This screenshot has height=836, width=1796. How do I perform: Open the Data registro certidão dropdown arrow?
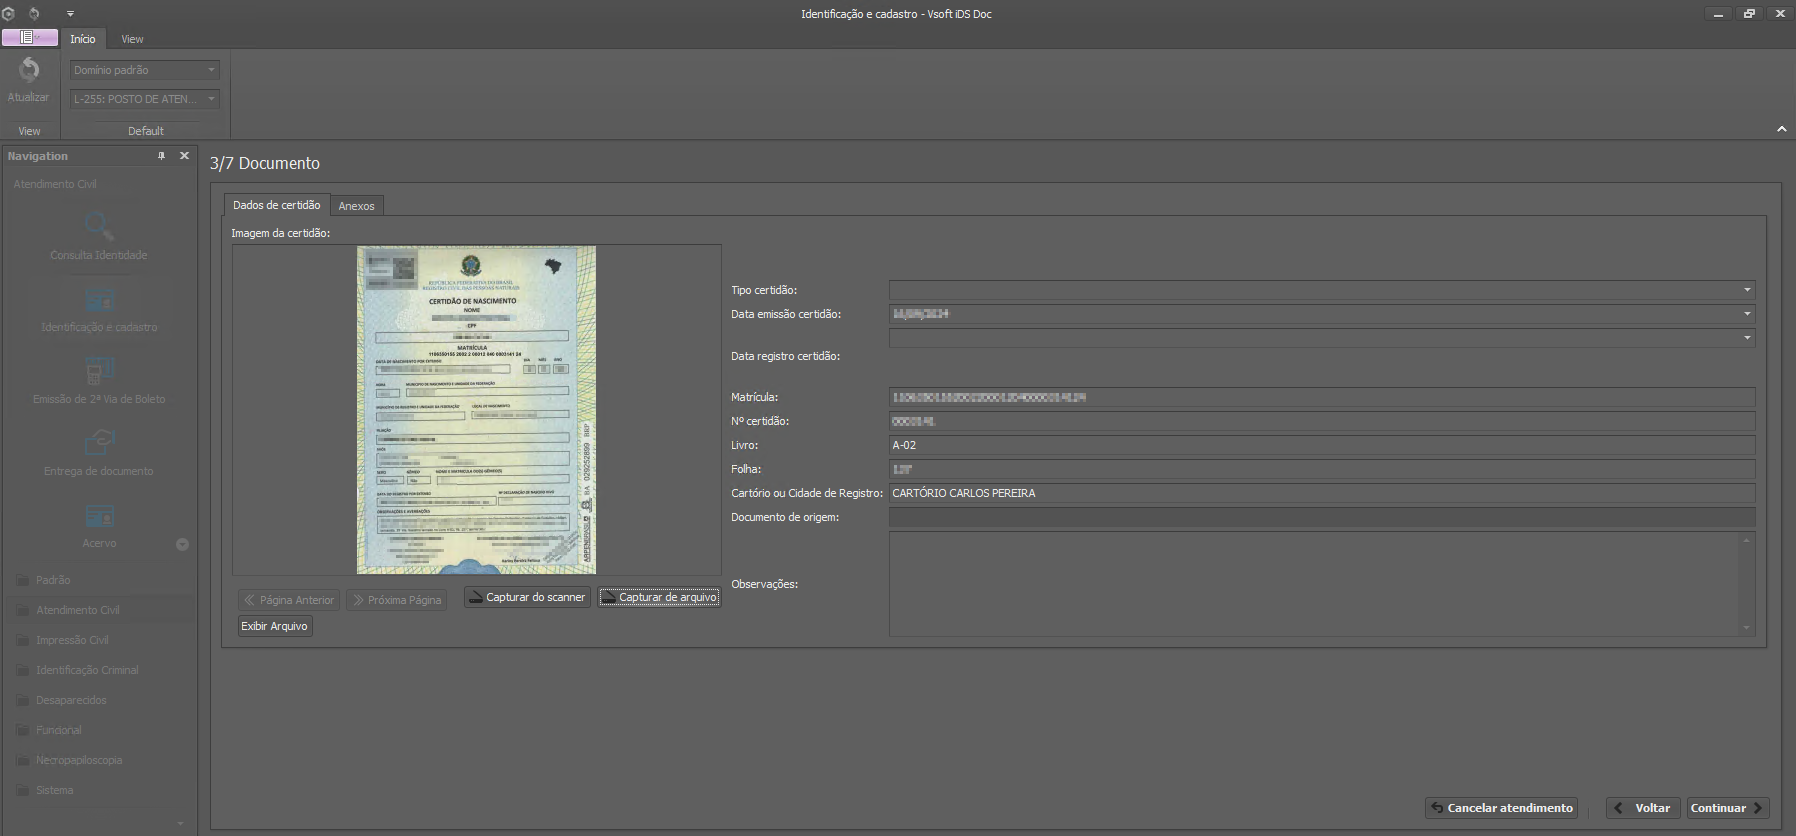point(1747,338)
